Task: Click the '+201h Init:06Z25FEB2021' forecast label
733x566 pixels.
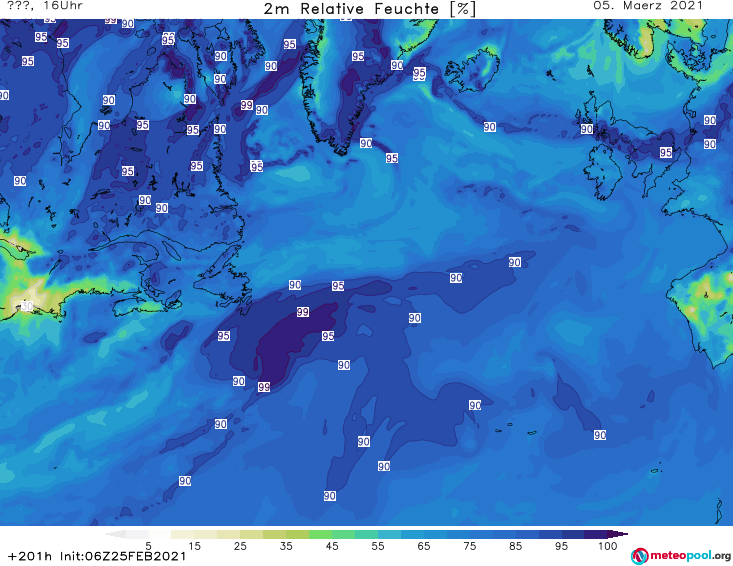Action: pyautogui.click(x=97, y=556)
